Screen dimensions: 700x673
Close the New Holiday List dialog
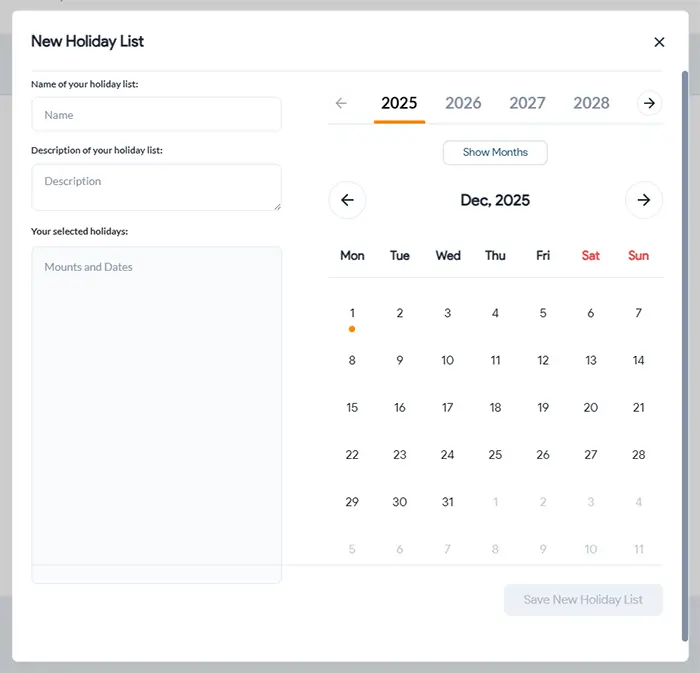pos(659,42)
